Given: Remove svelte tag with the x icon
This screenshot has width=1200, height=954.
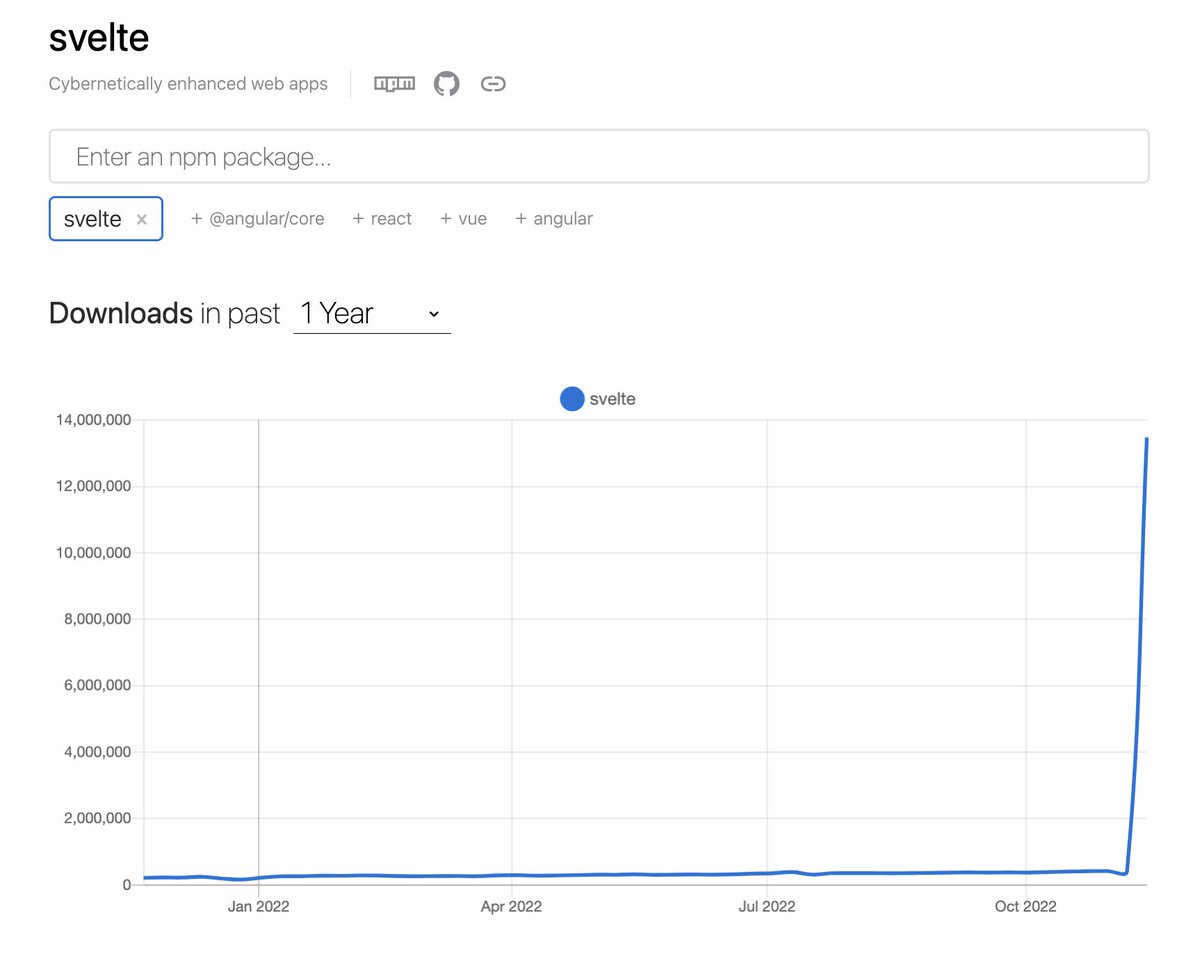Looking at the screenshot, I should point(142,219).
